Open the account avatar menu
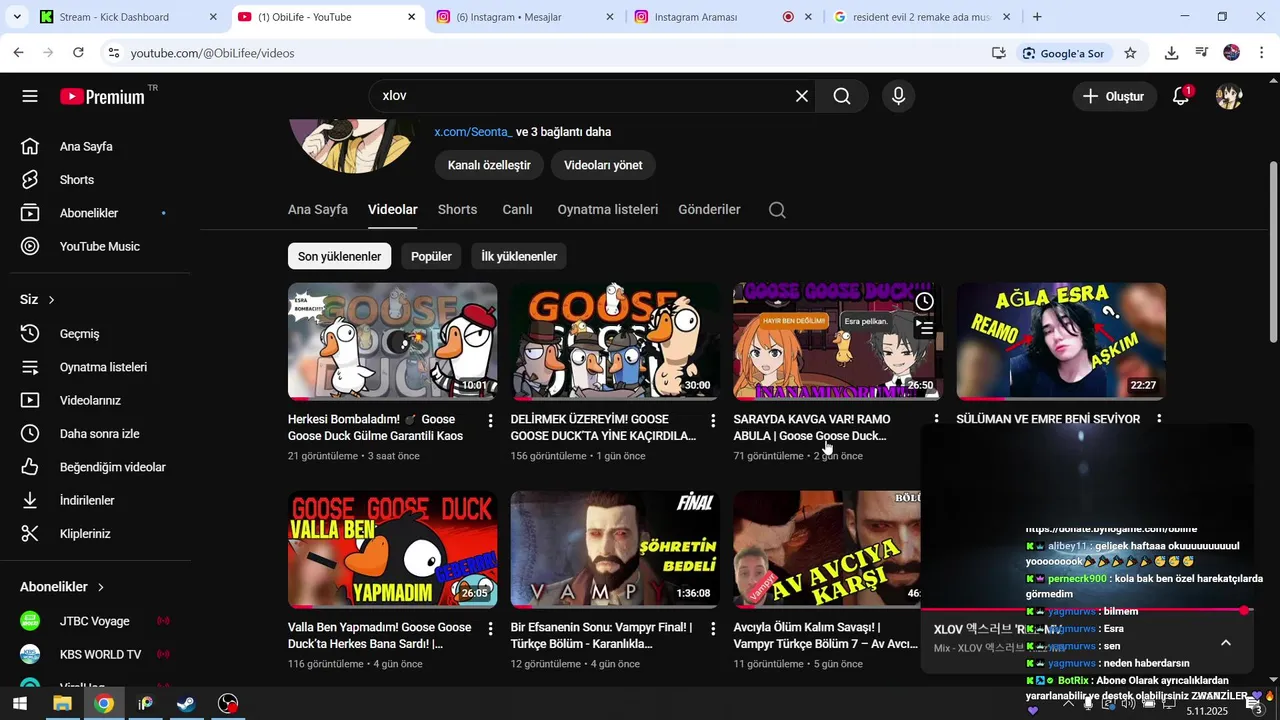Viewport: 1280px width, 720px height. coord(1229,96)
